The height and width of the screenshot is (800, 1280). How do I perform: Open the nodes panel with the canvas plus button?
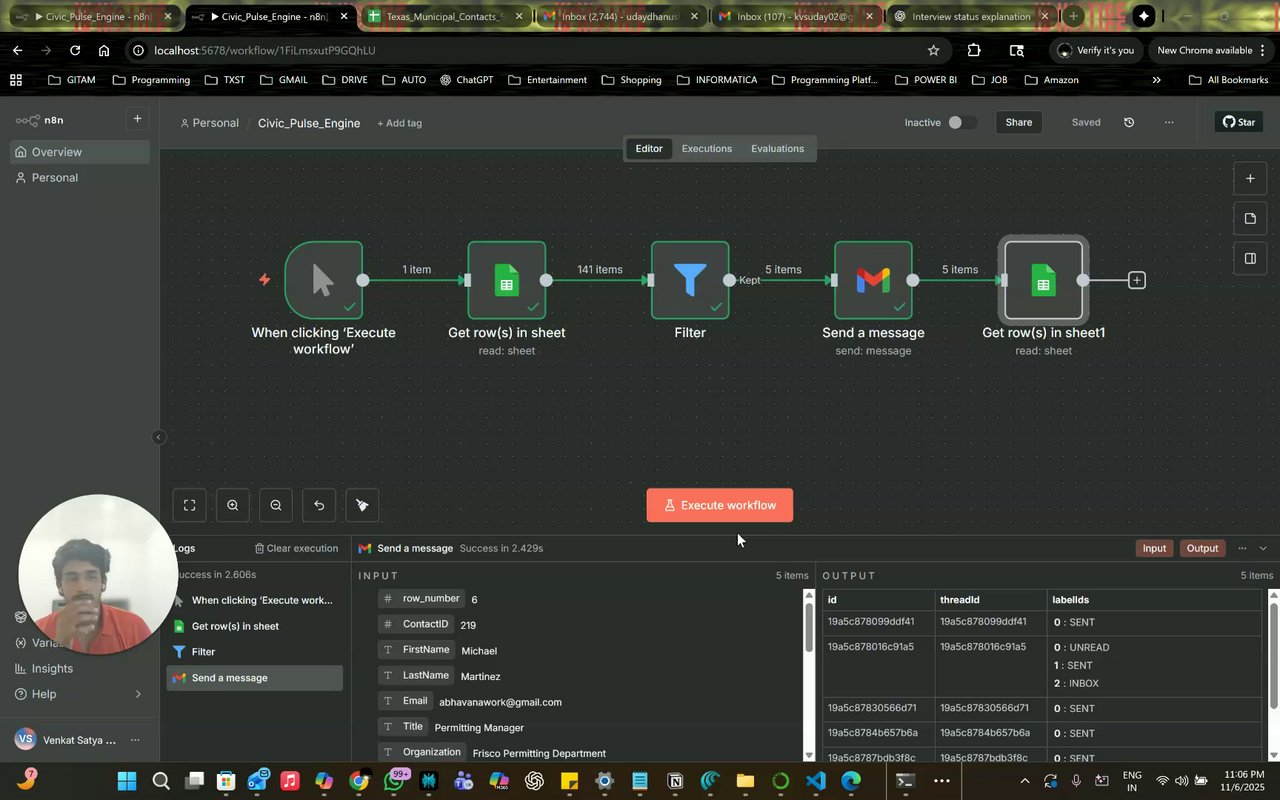[1250, 179]
